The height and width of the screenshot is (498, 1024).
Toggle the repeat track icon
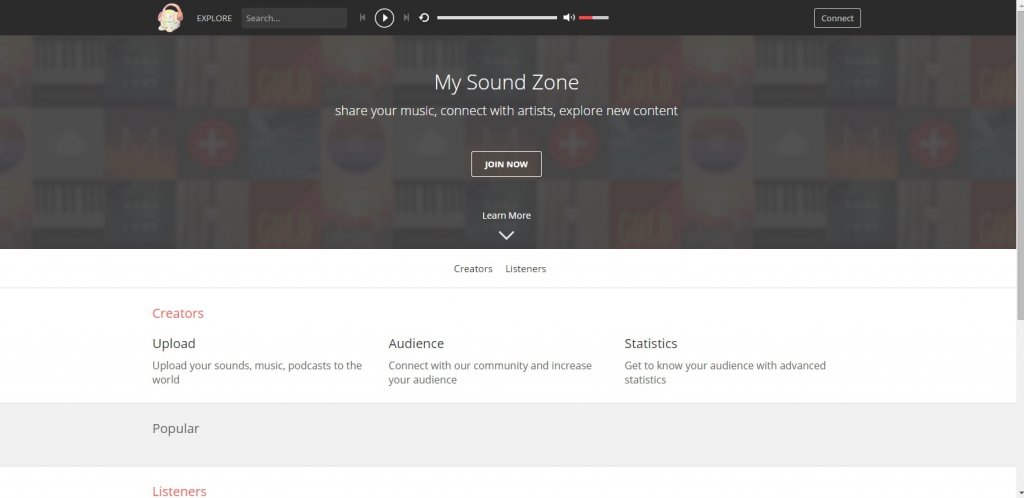click(x=424, y=18)
